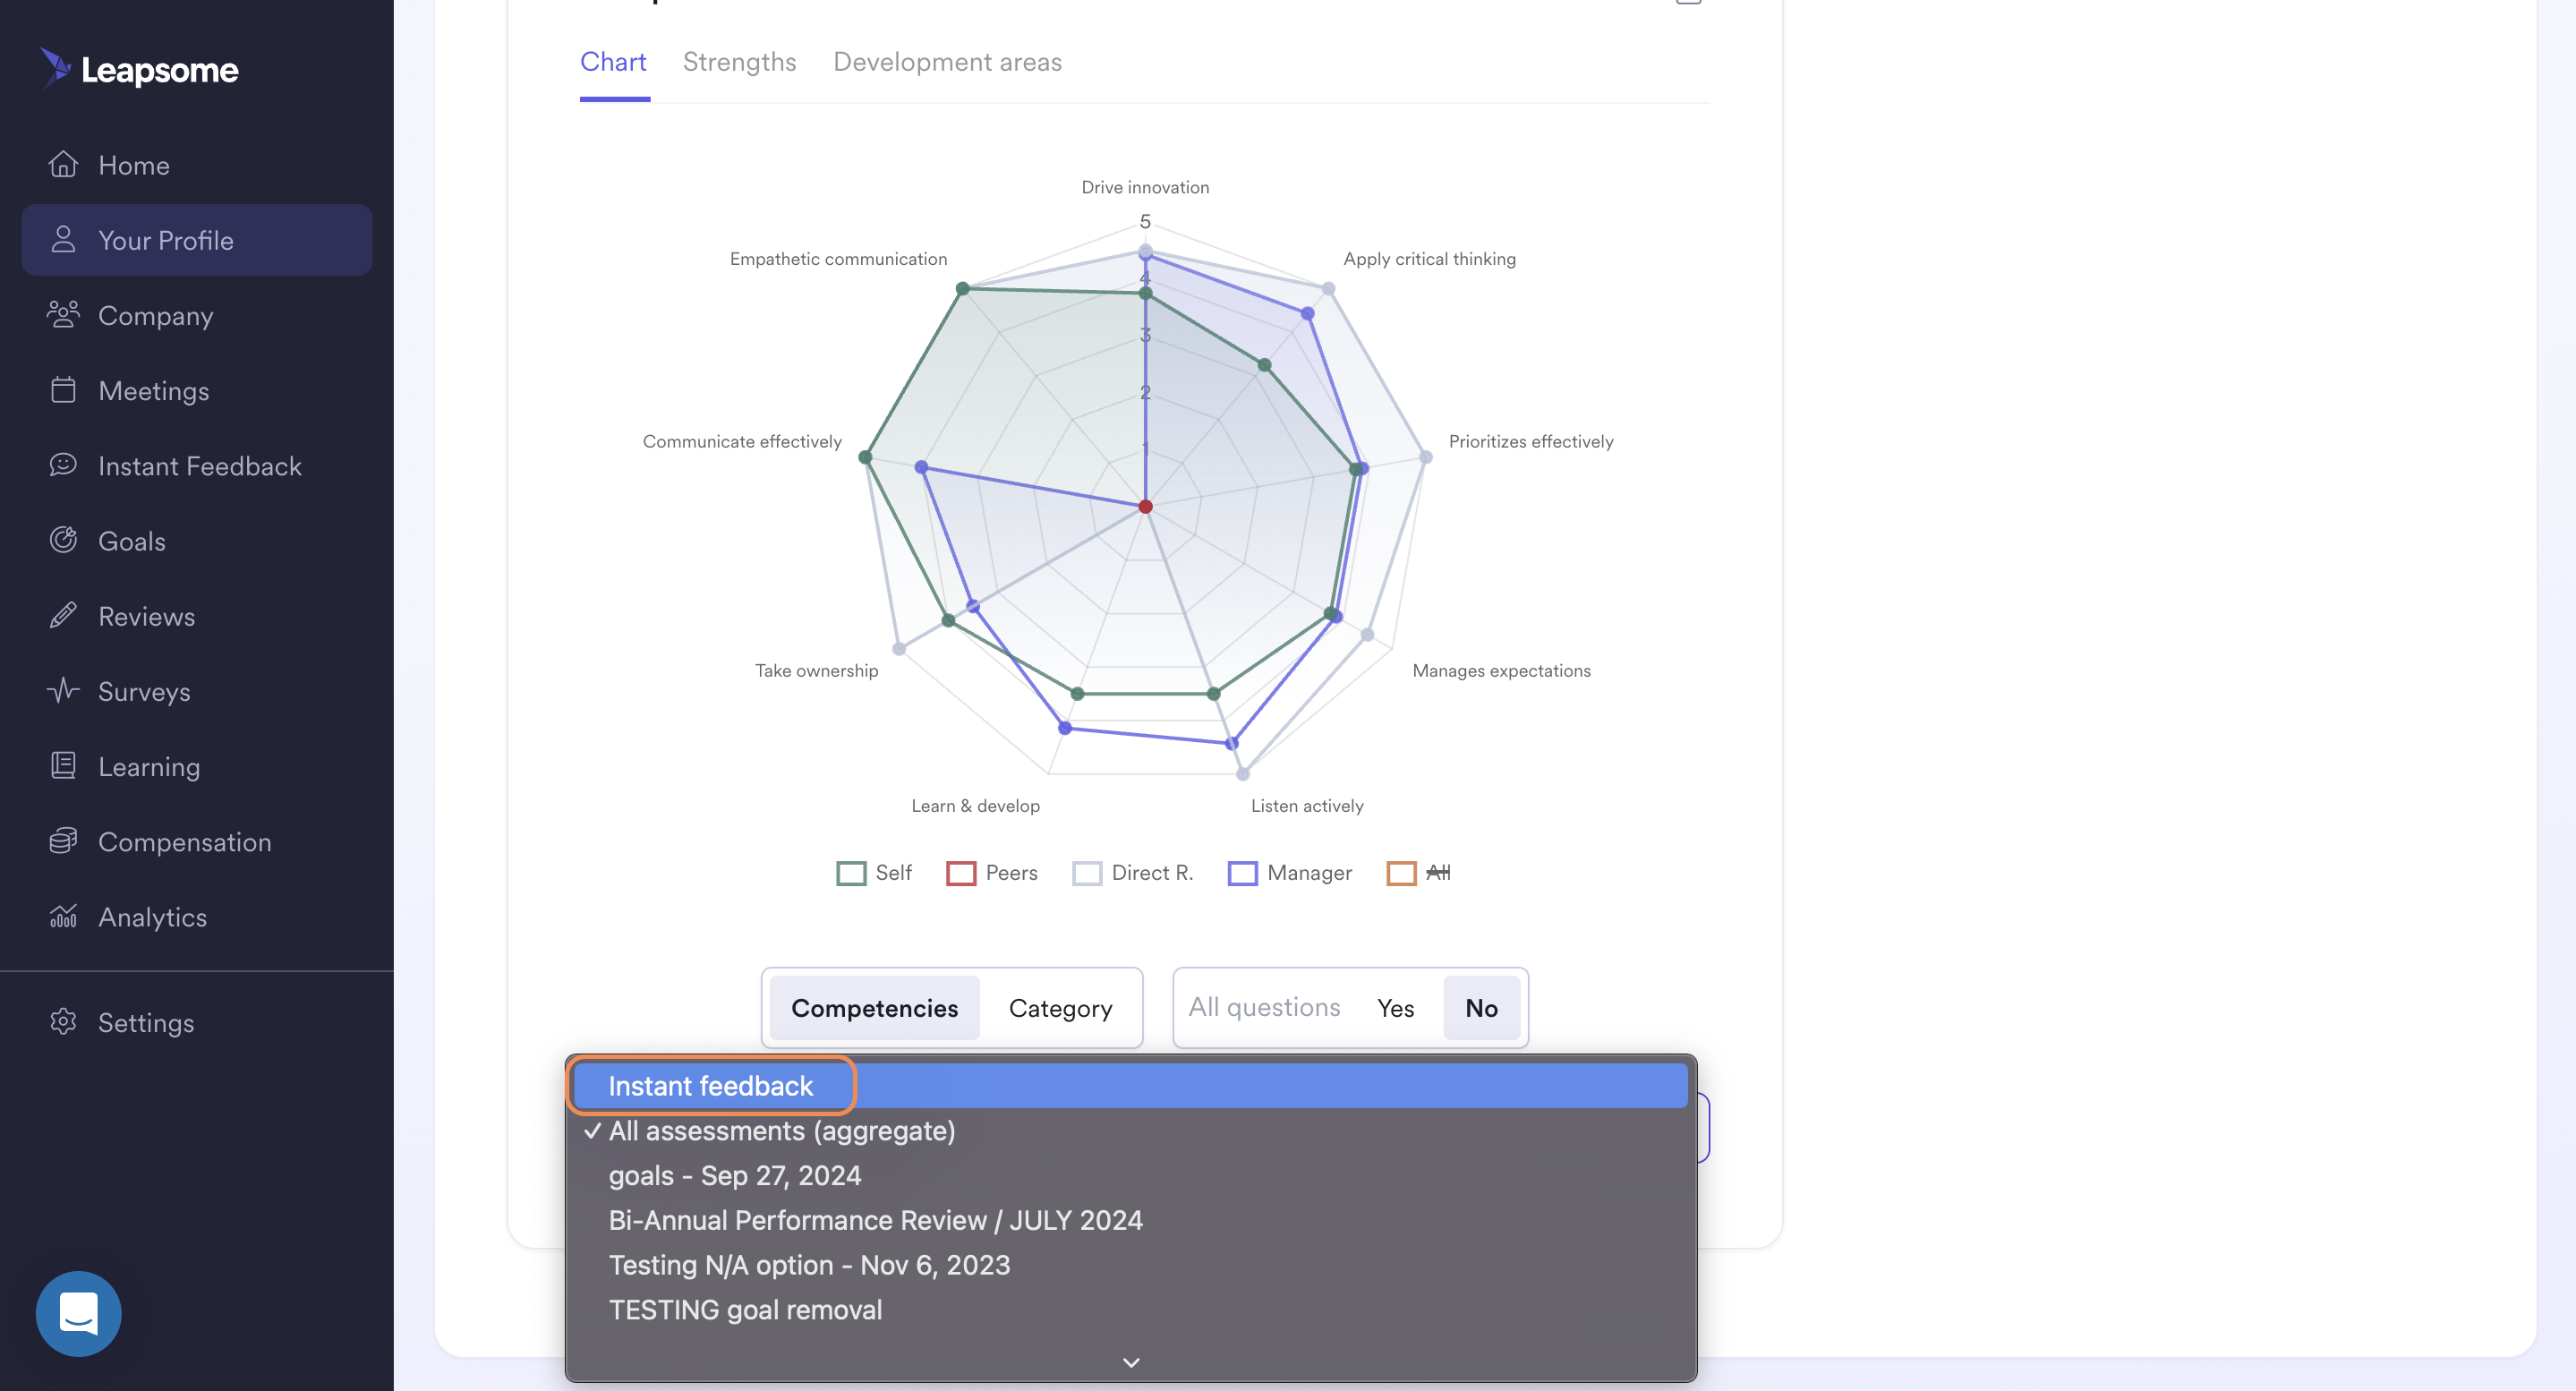Click the Goals target icon
2576x1391 pixels.
click(63, 540)
